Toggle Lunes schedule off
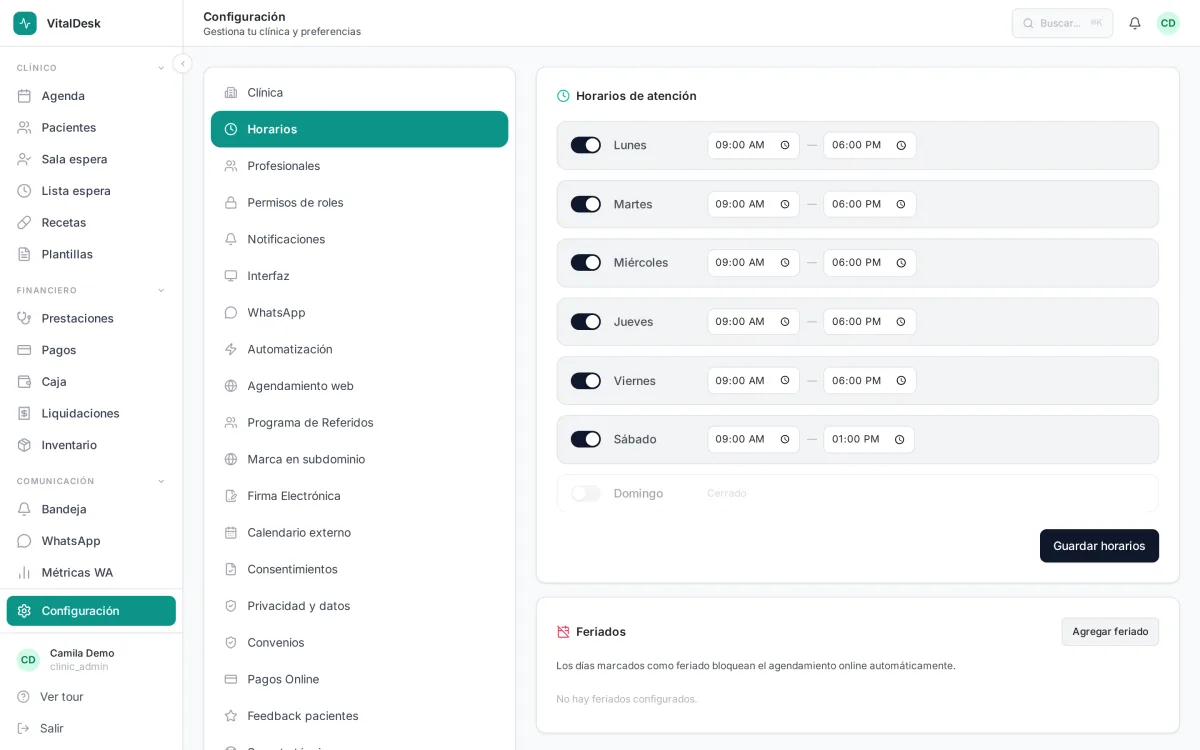Image resolution: width=1200 pixels, height=750 pixels. (586, 145)
